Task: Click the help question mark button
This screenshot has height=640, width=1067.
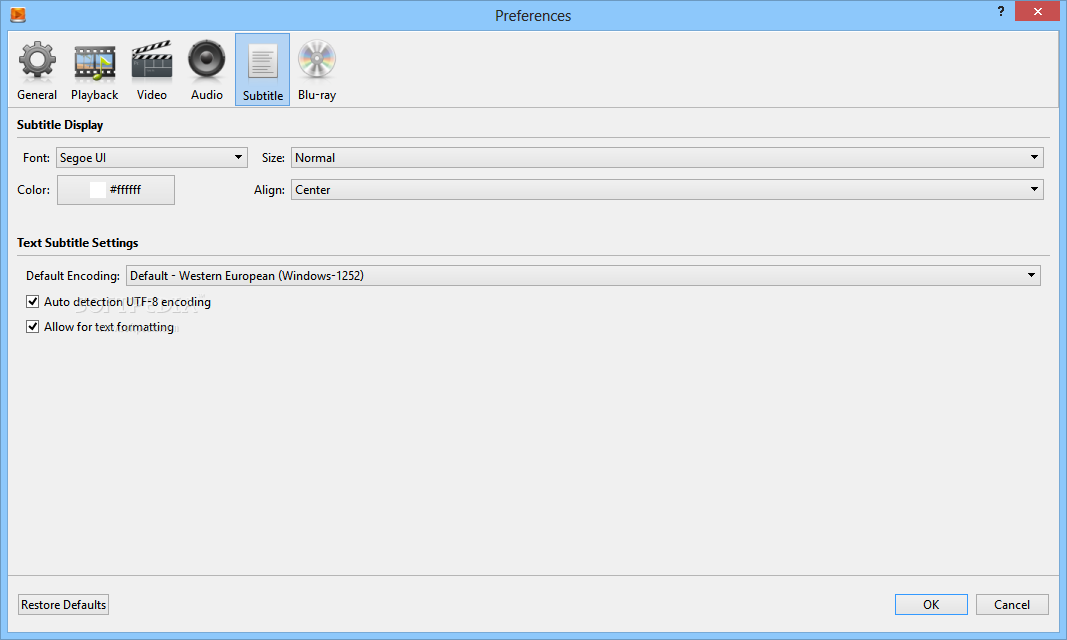Action: [1000, 12]
